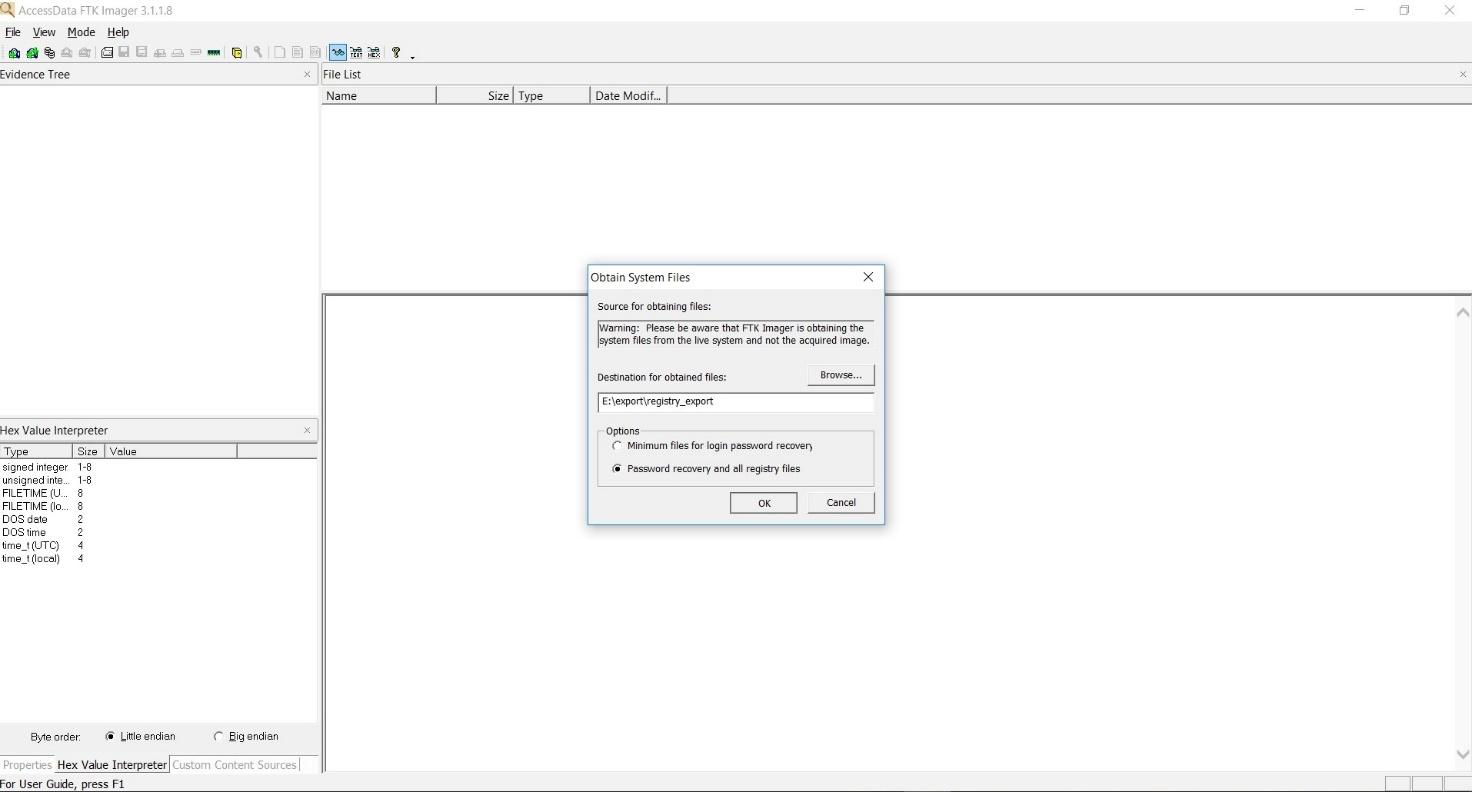1472x792 pixels.
Task: Close the Evidence Tree pane
Action: (307, 74)
